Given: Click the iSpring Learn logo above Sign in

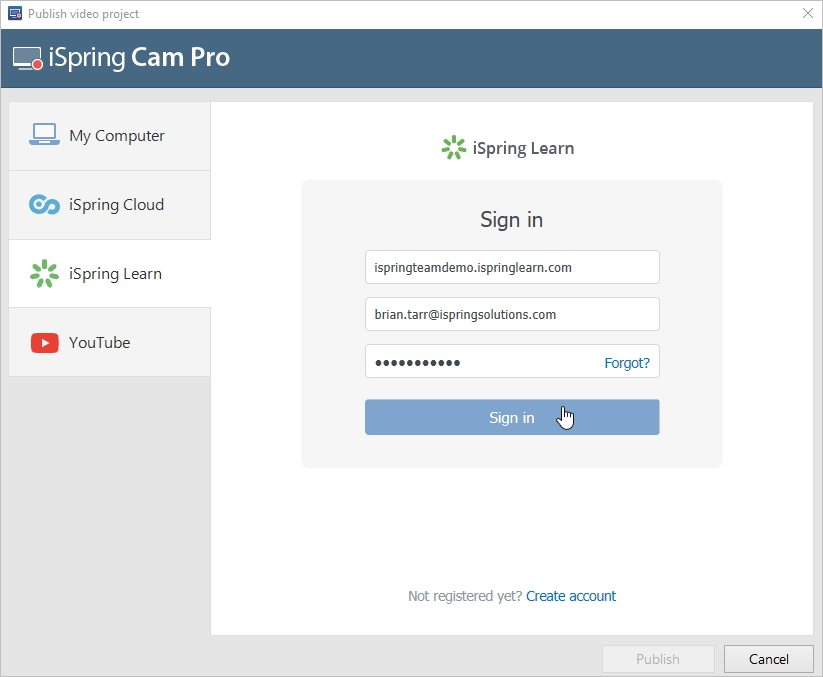Looking at the screenshot, I should [x=453, y=148].
